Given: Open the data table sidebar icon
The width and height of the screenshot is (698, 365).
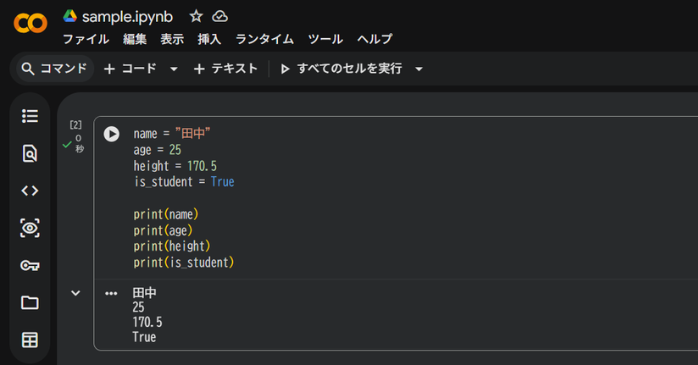Looking at the screenshot, I should click(x=30, y=340).
